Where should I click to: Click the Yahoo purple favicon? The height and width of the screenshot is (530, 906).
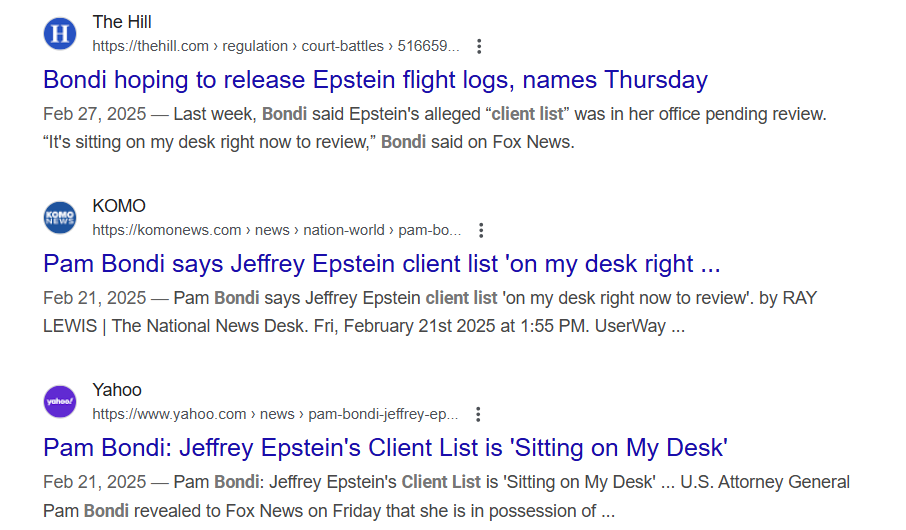tap(60, 402)
